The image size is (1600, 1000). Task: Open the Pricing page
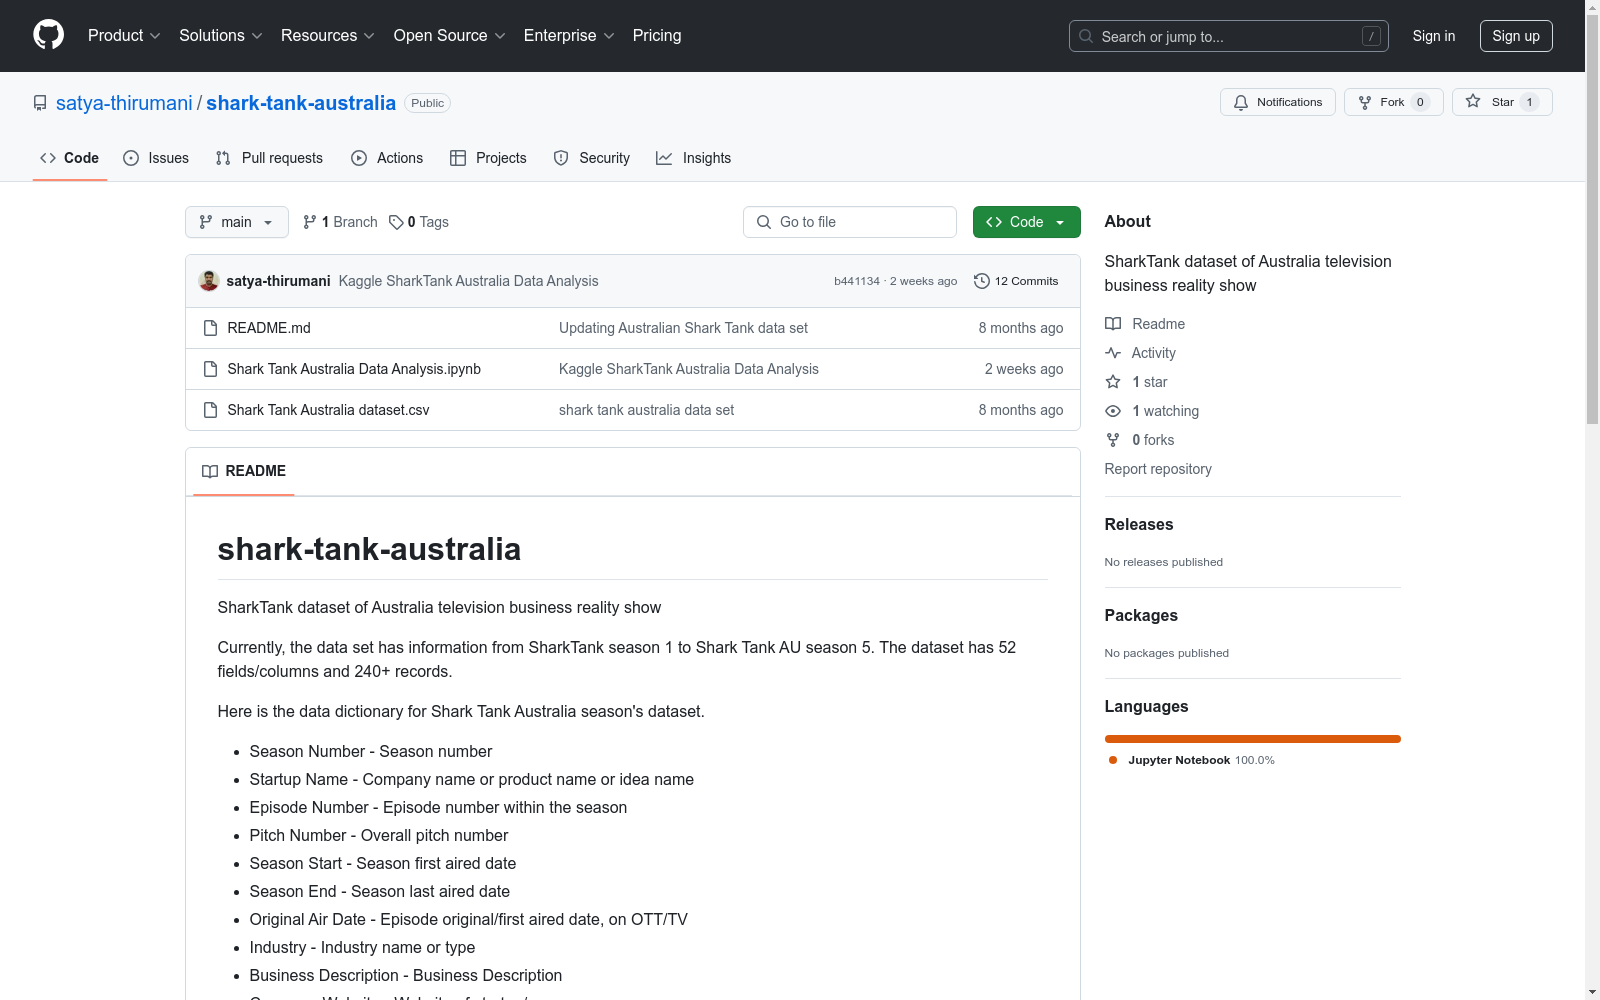coord(657,35)
